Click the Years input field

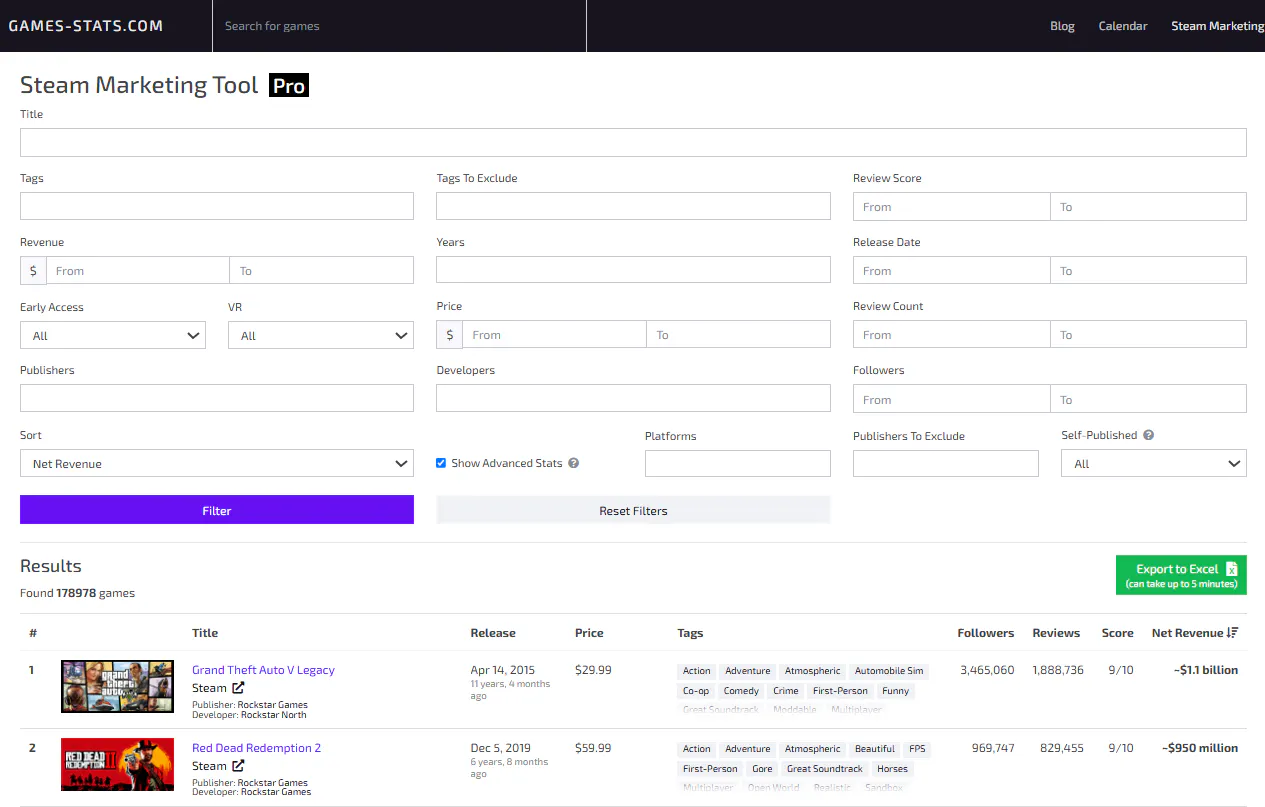633,270
